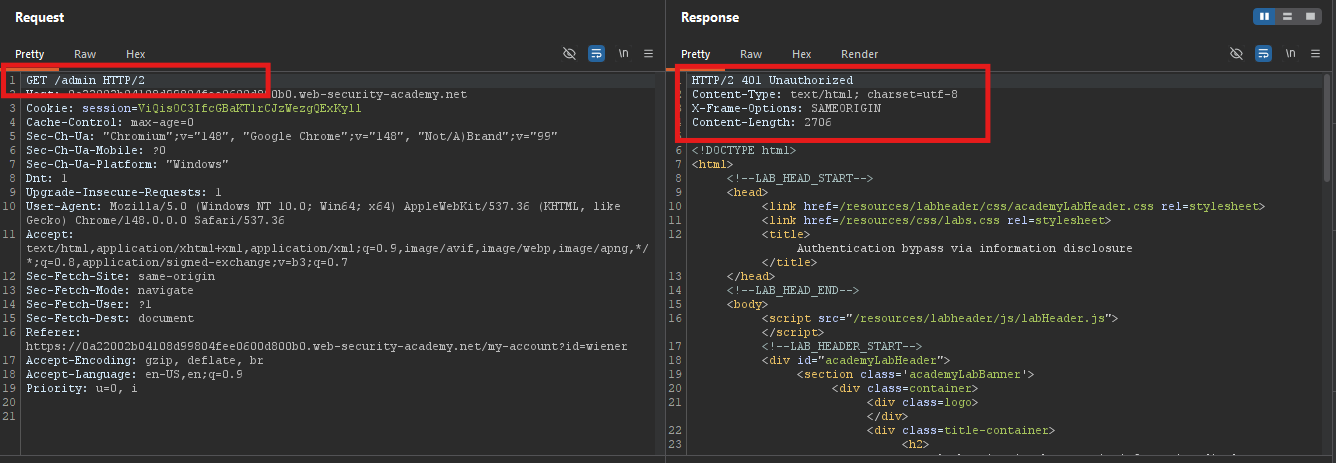Switch Response view to Hex tab

[802, 54]
